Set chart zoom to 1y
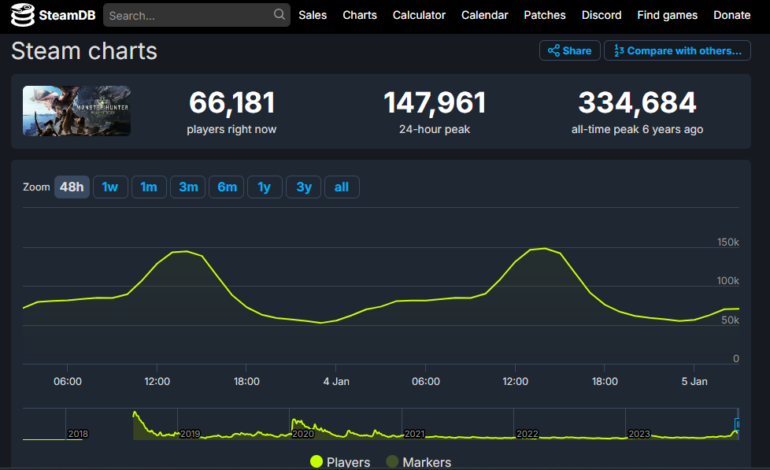 (264, 187)
